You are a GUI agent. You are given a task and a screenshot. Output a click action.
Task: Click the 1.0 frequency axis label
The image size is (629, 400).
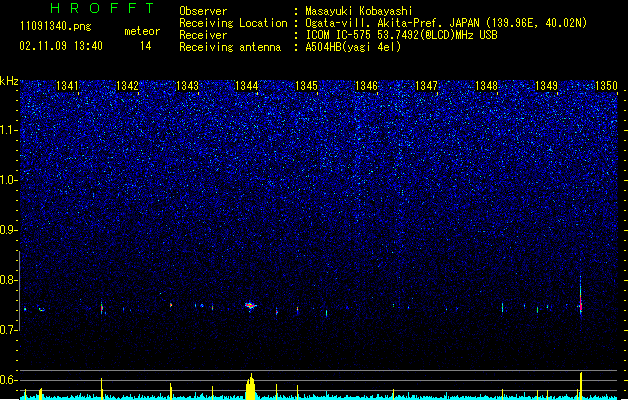point(8,180)
